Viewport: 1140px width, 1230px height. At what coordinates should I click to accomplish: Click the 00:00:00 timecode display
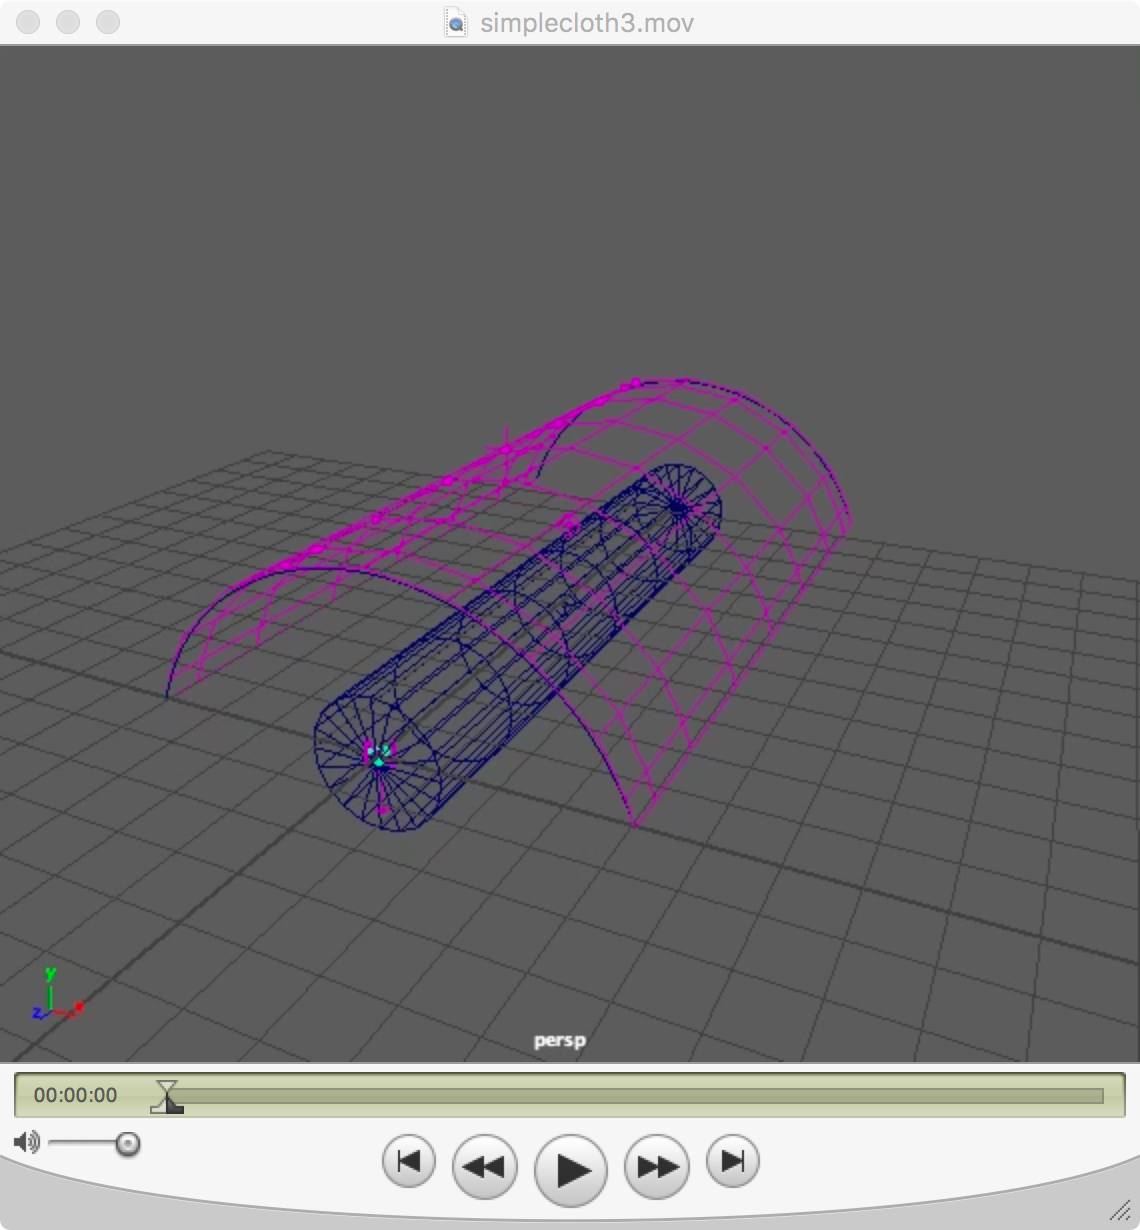[x=76, y=1095]
